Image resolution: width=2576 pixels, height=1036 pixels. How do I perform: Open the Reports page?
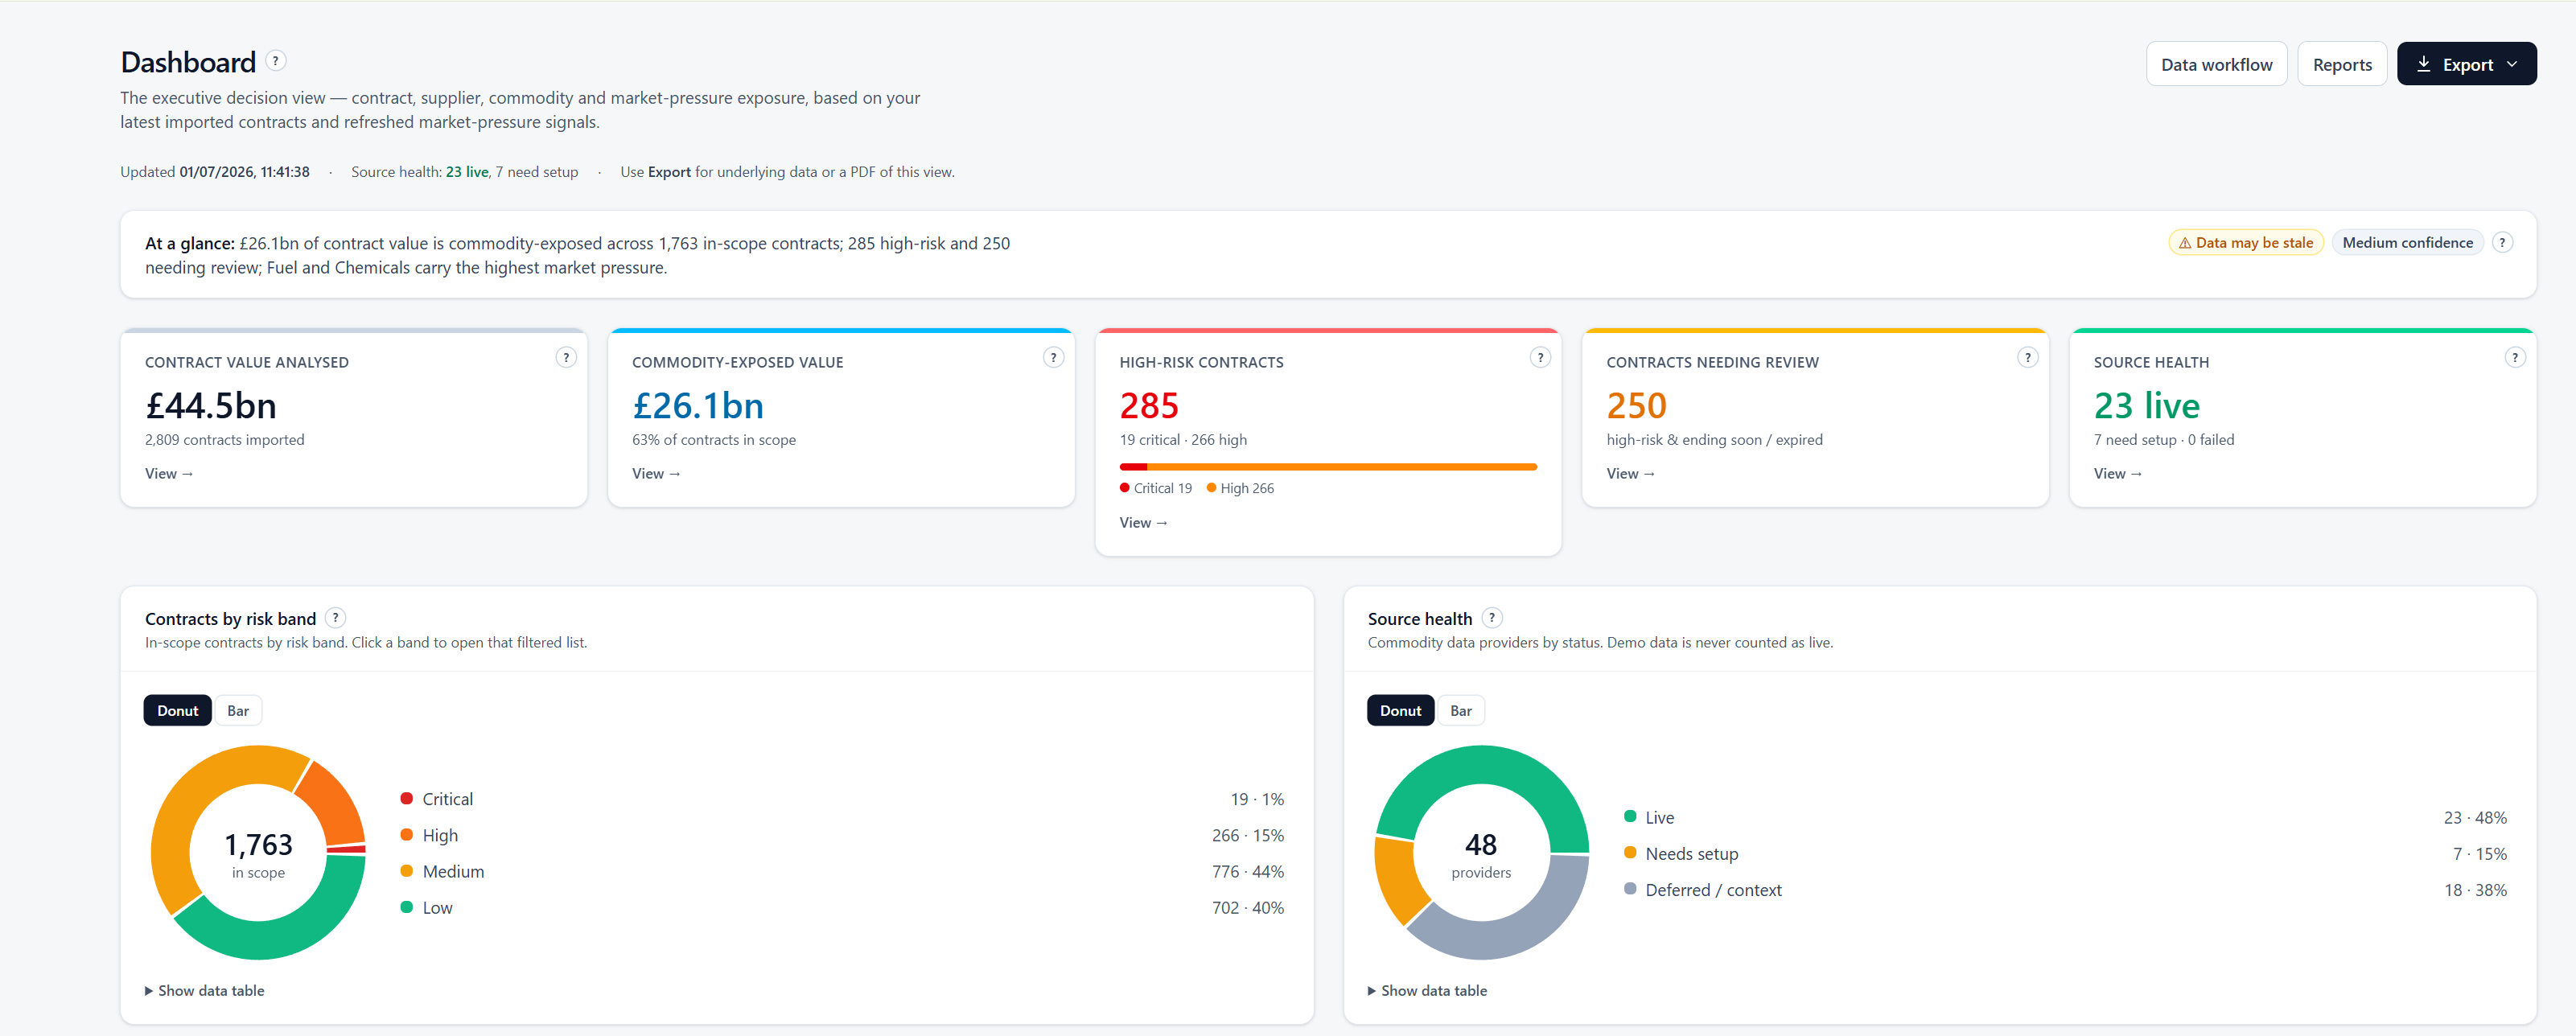click(x=2342, y=64)
